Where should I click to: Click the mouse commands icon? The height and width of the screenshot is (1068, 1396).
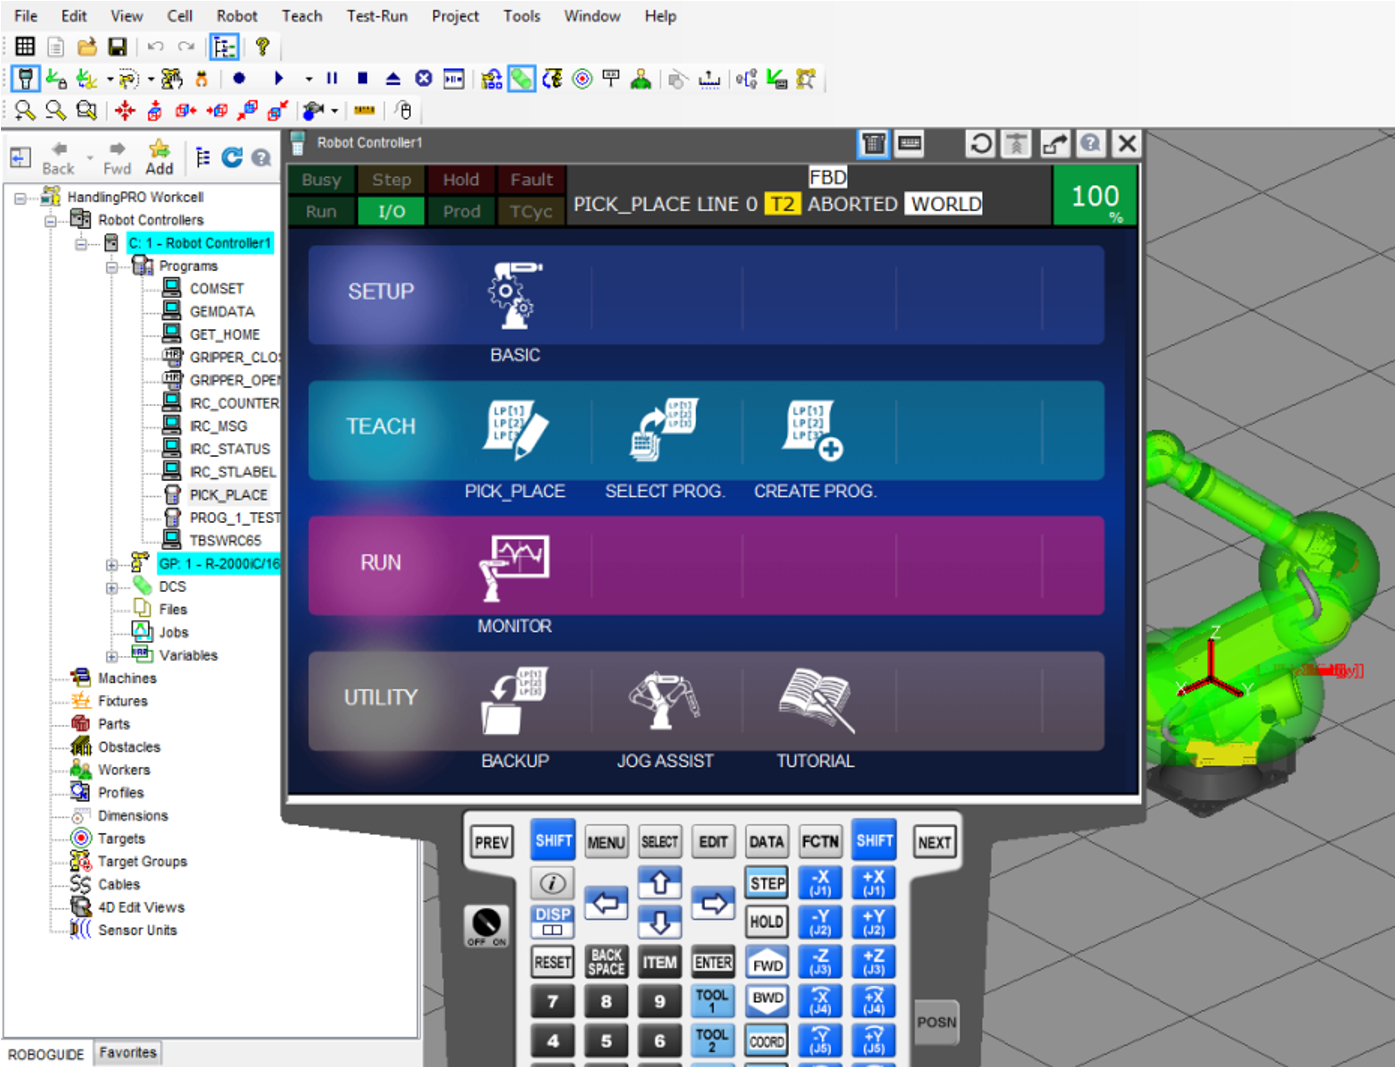403,110
